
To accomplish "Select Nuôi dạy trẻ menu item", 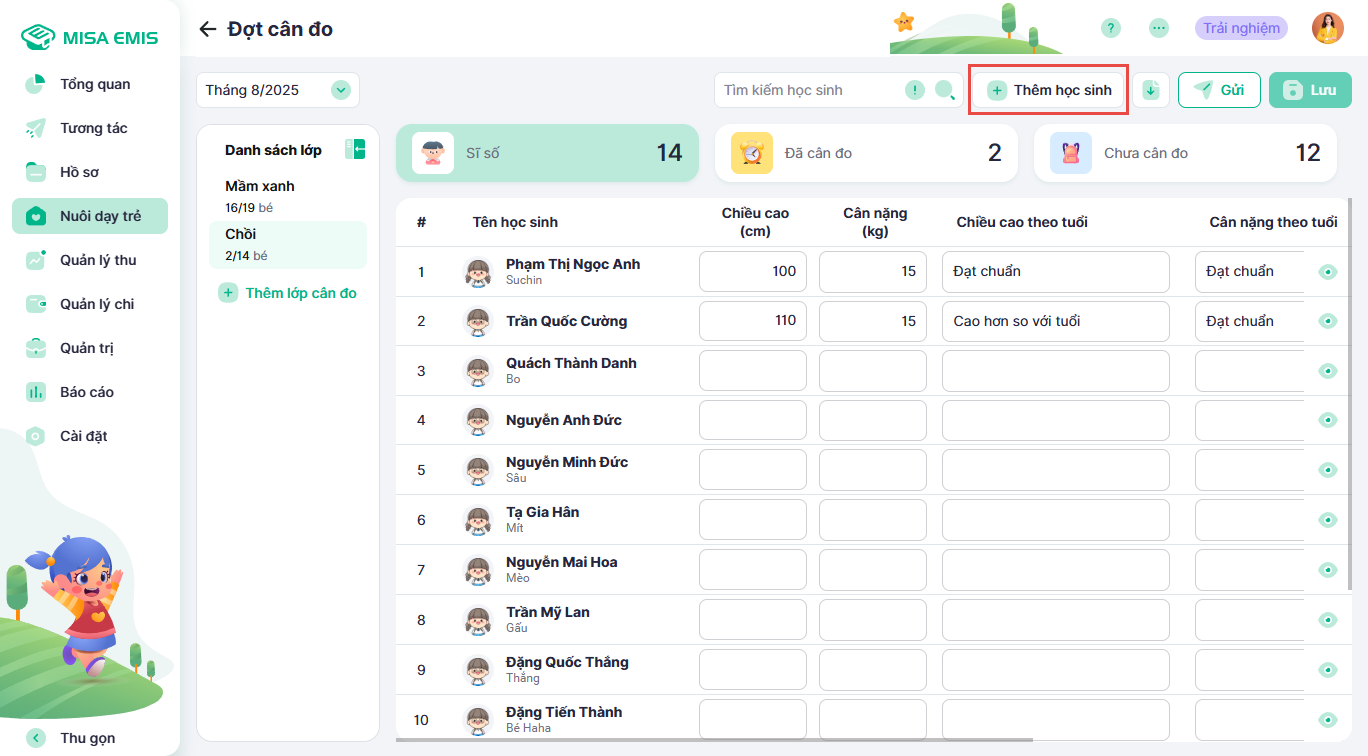I will [90, 216].
